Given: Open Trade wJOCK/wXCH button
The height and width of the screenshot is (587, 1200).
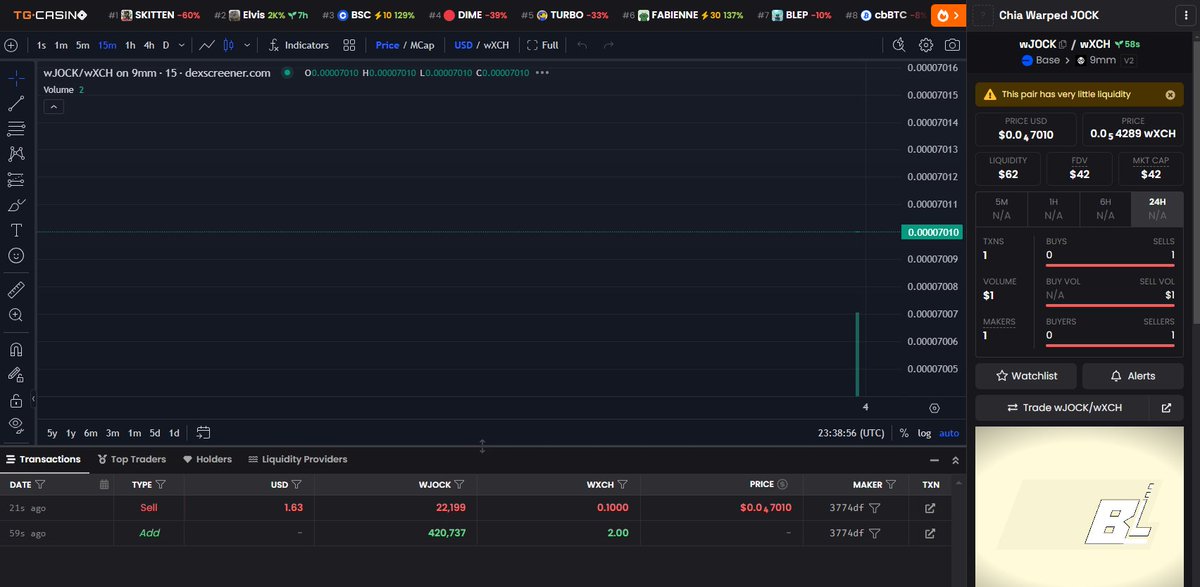Looking at the screenshot, I should [x=1064, y=408].
